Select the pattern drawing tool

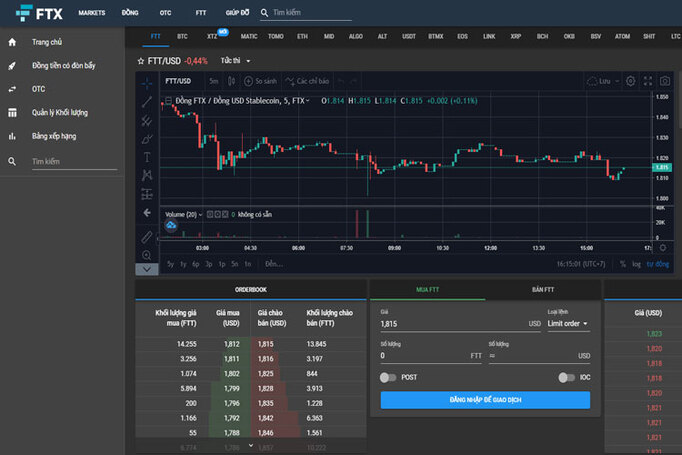pos(147,175)
